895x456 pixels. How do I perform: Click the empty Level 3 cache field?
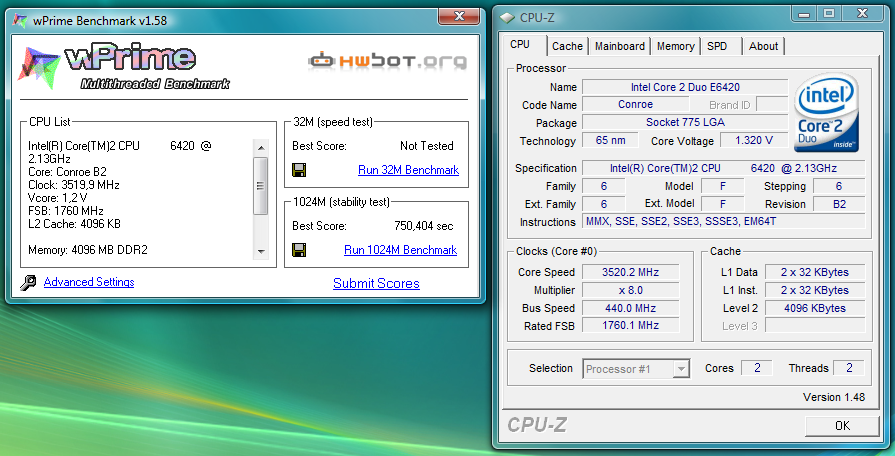coord(815,326)
